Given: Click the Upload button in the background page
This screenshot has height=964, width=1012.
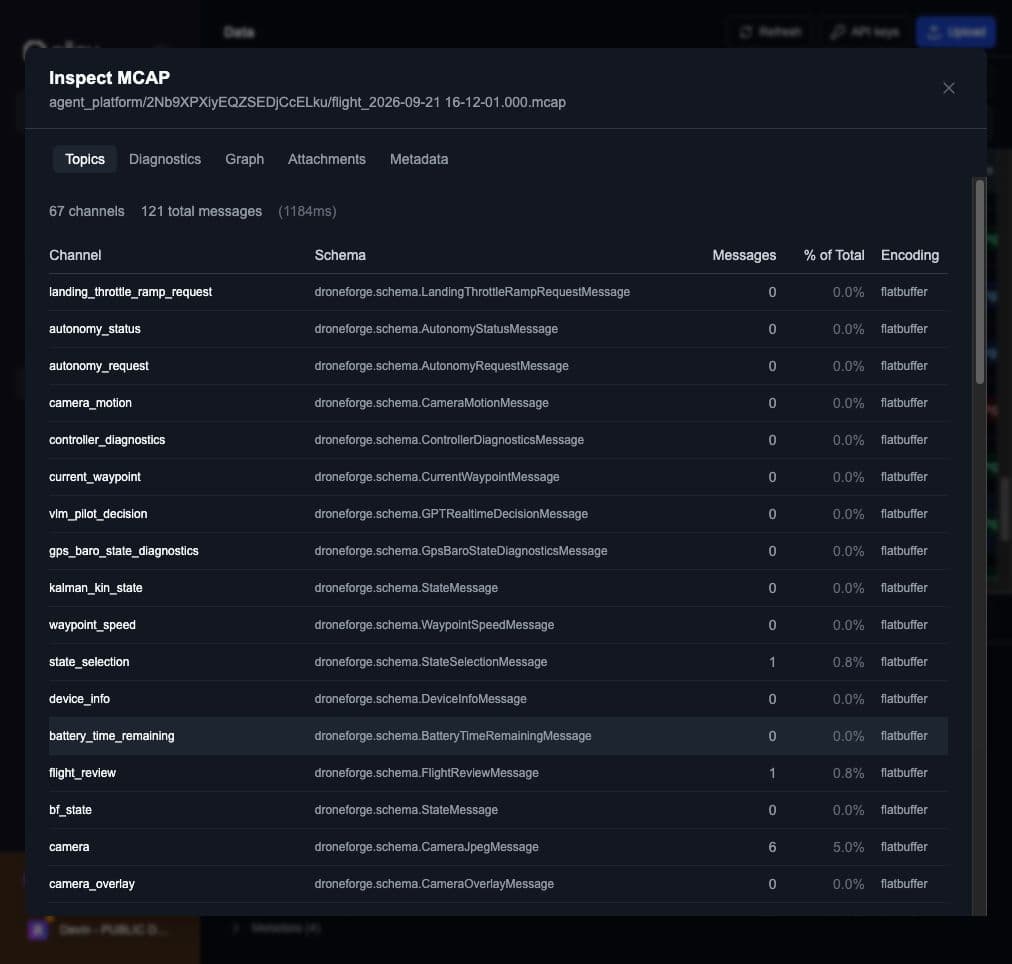Looking at the screenshot, I should pyautogui.click(x=956, y=32).
